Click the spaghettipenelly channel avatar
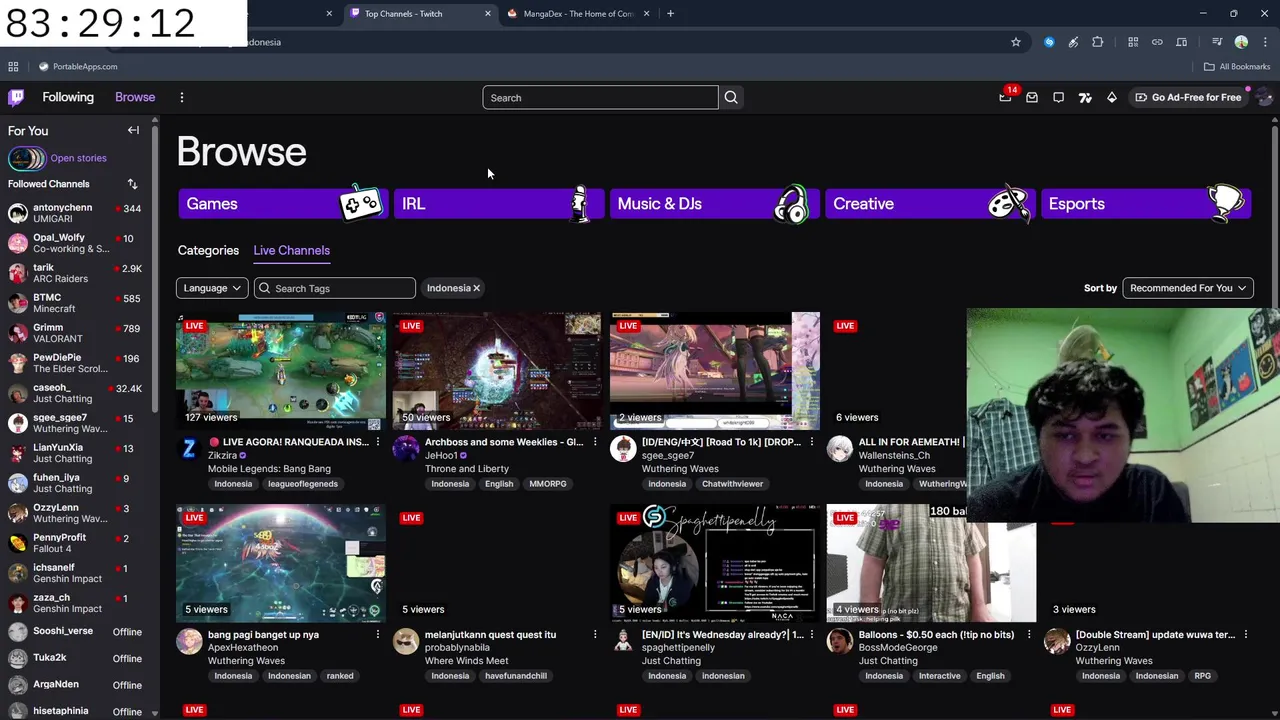Viewport: 1280px width, 720px height. pyautogui.click(x=623, y=641)
